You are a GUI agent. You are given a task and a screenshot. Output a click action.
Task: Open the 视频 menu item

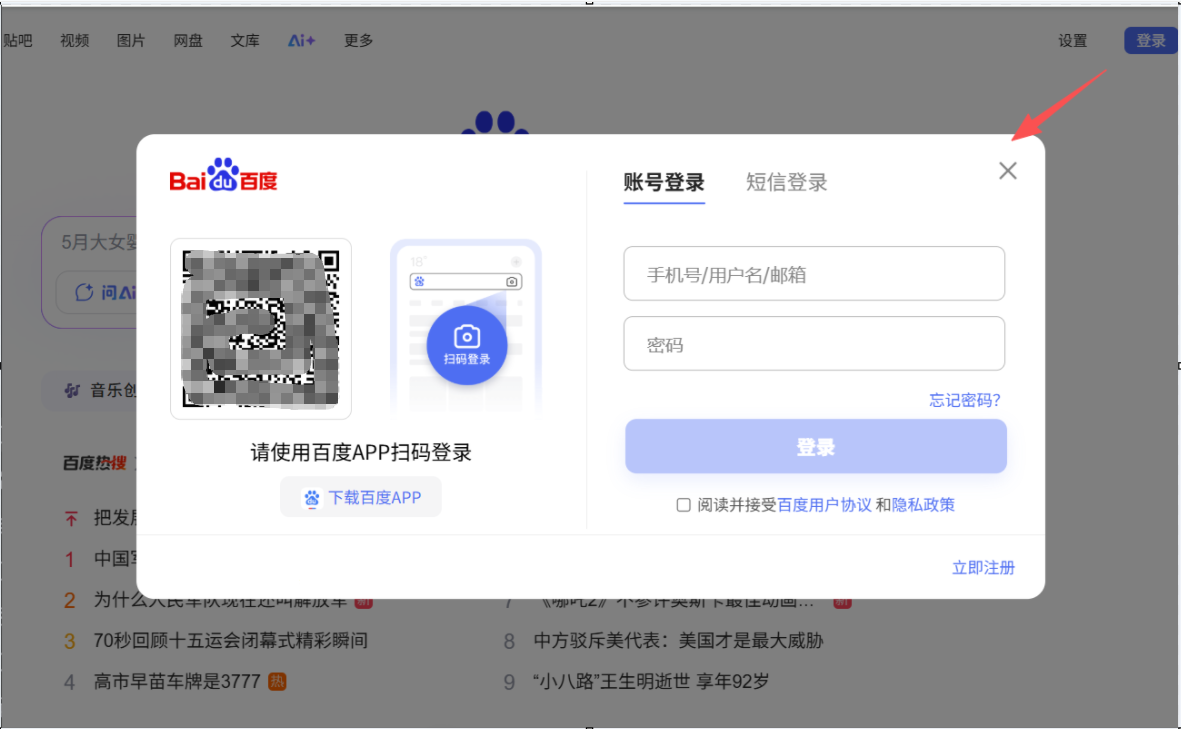[75, 41]
